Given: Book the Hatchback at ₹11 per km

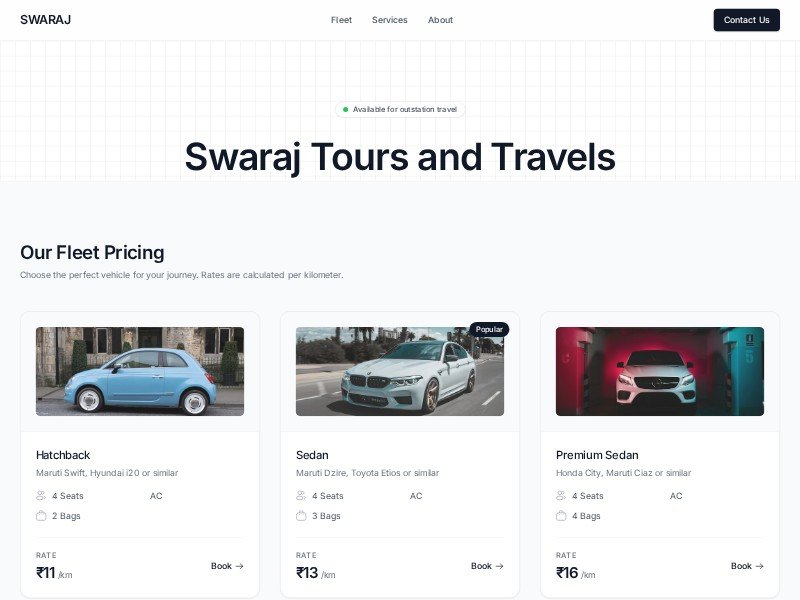Looking at the screenshot, I should click(227, 566).
